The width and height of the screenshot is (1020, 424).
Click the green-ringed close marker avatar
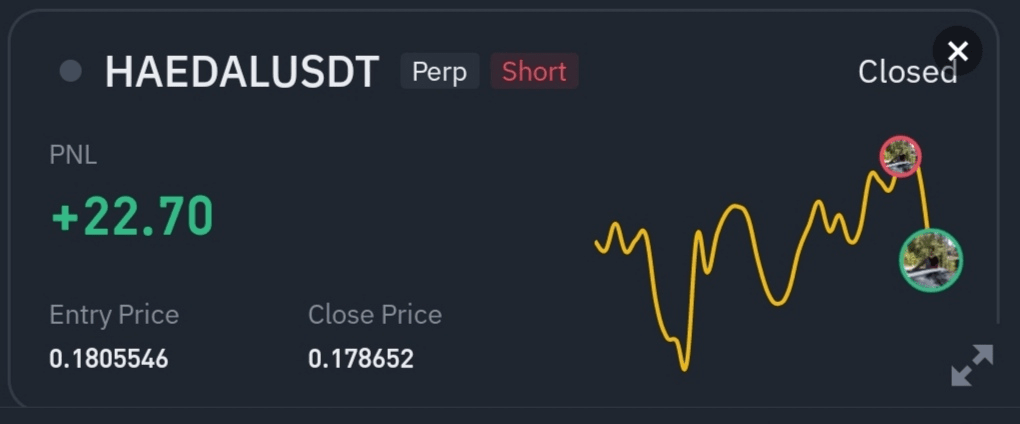click(931, 260)
